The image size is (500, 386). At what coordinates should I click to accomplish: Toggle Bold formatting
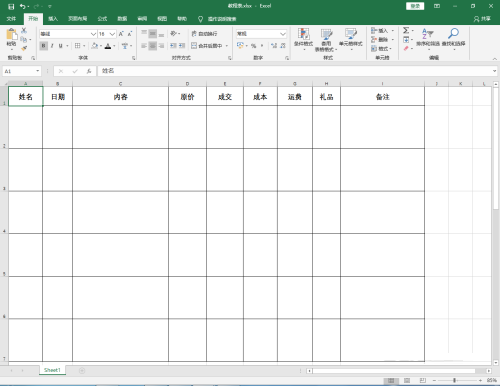44,46
